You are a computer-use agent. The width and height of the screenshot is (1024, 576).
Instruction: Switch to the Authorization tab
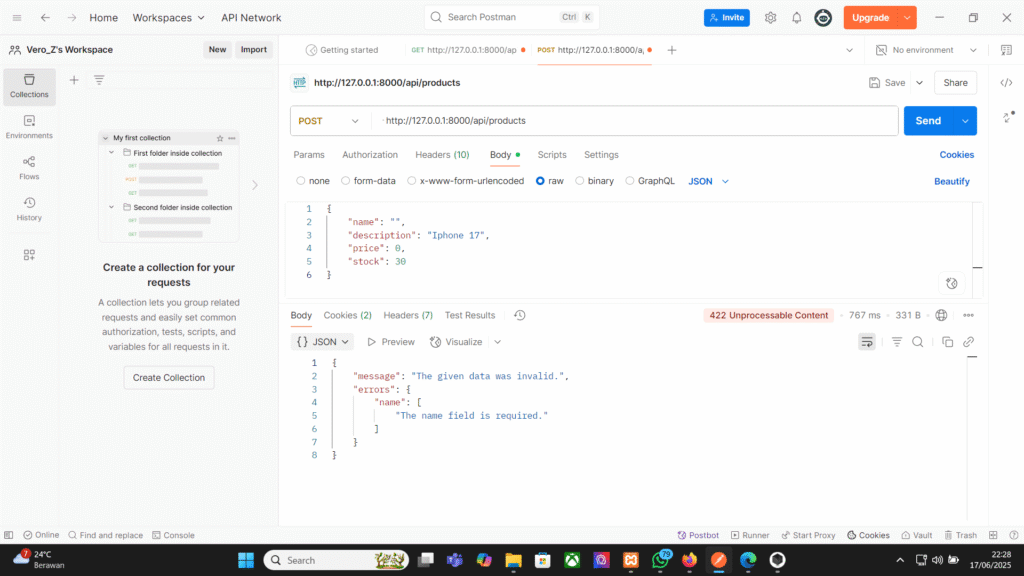tap(370, 155)
